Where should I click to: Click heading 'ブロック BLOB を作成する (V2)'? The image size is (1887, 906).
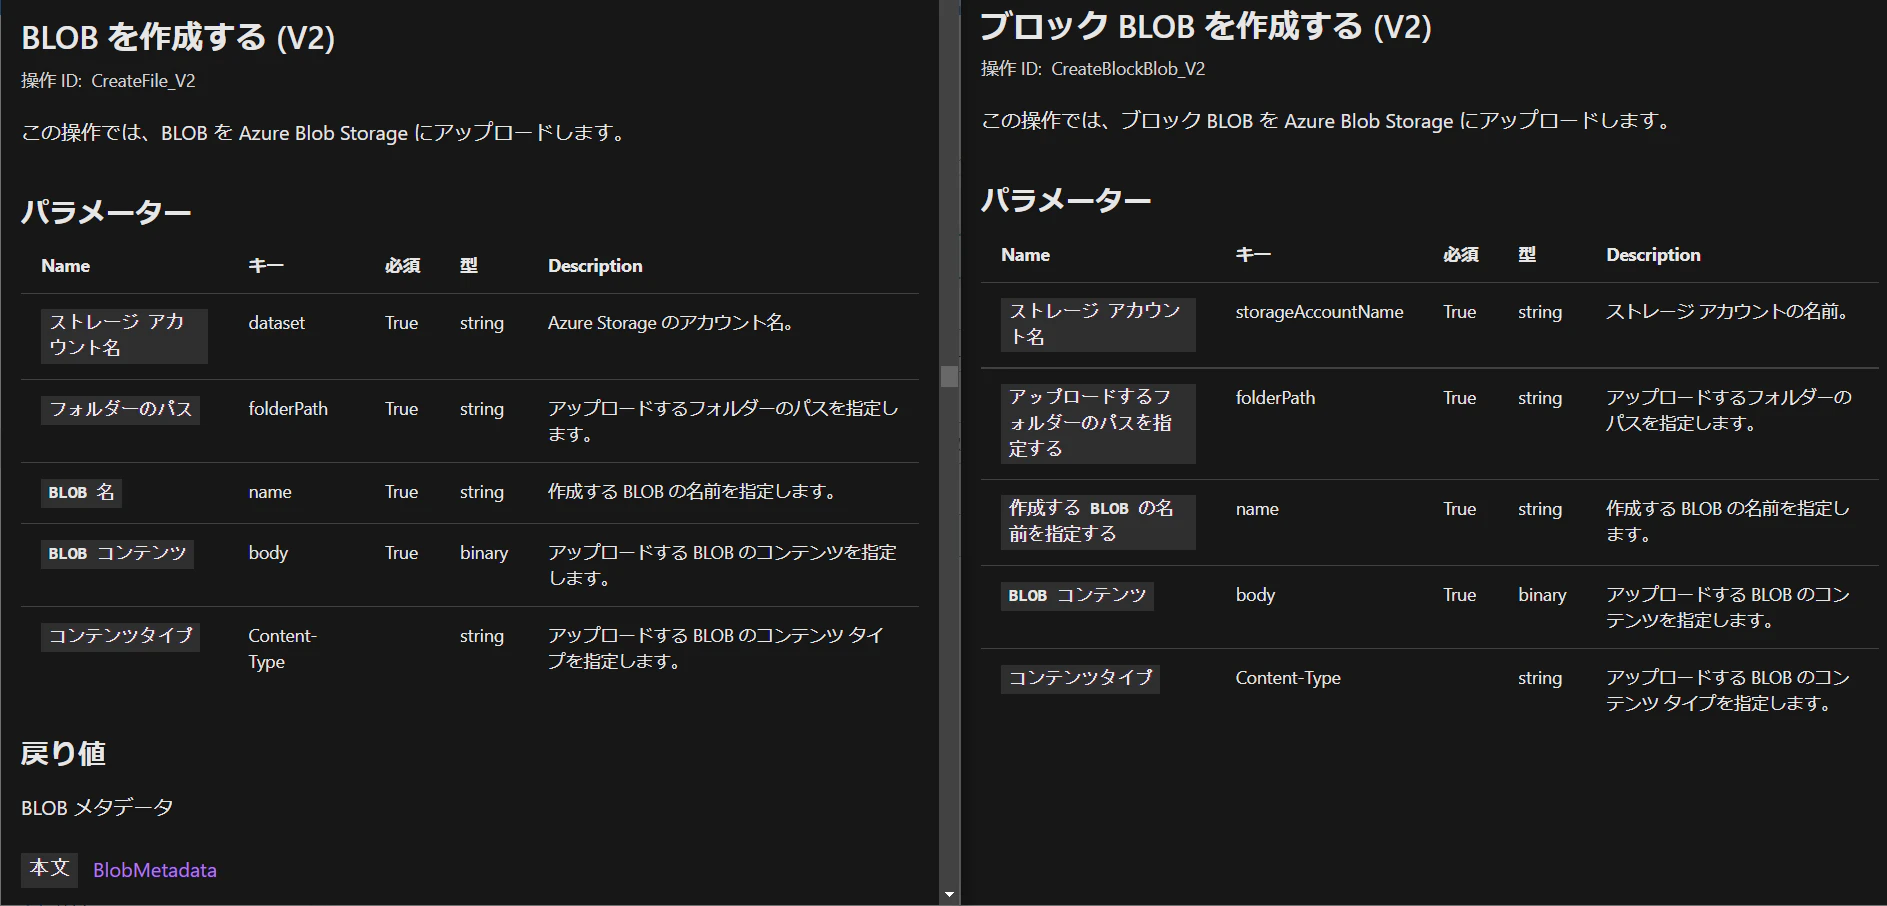tap(1206, 26)
